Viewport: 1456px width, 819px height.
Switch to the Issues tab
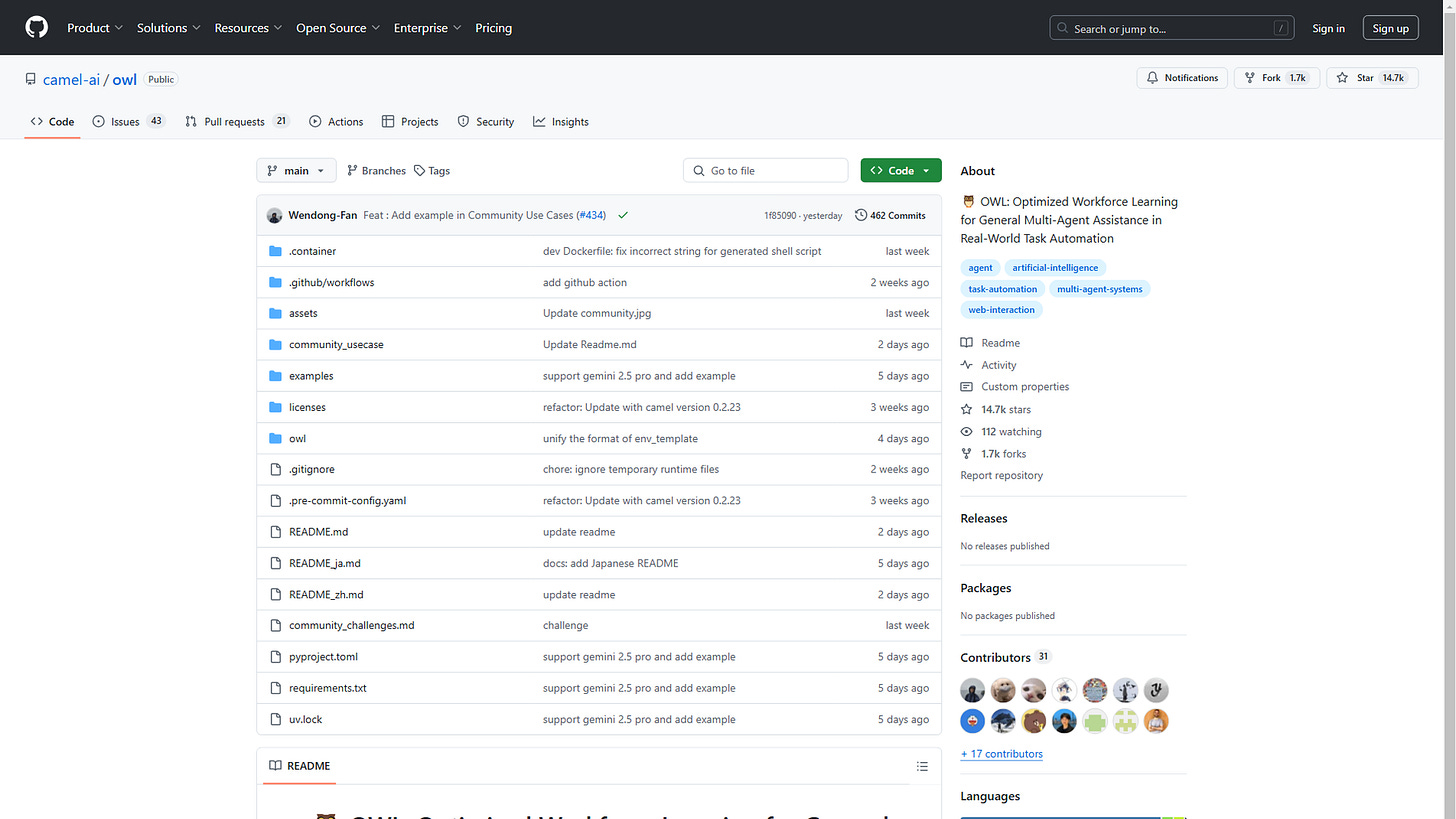(x=128, y=122)
